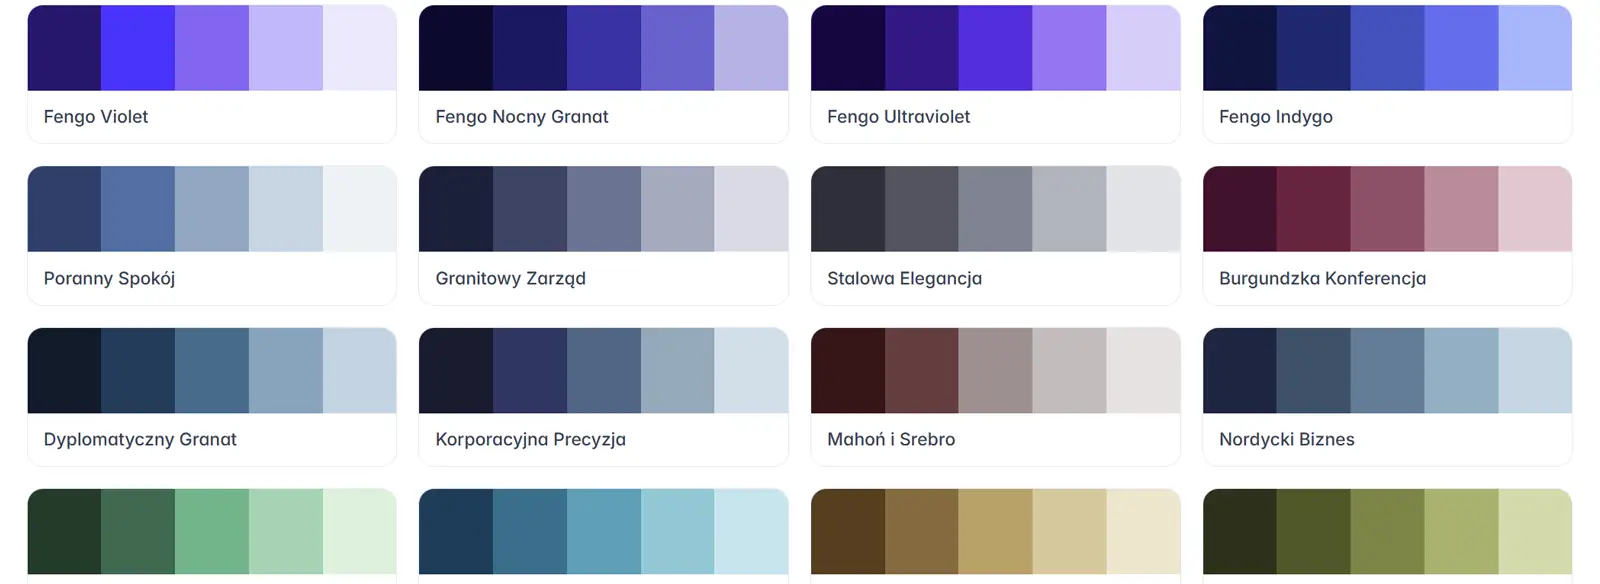Click the brightest blue swatch in Fengo Violet
The width and height of the screenshot is (1600, 584).
pos(138,48)
